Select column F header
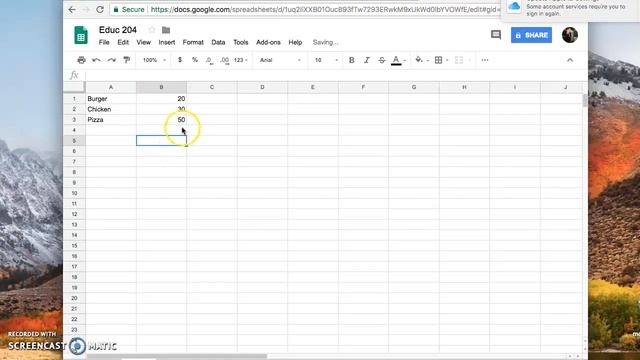The width and height of the screenshot is (640, 360). pos(363,87)
